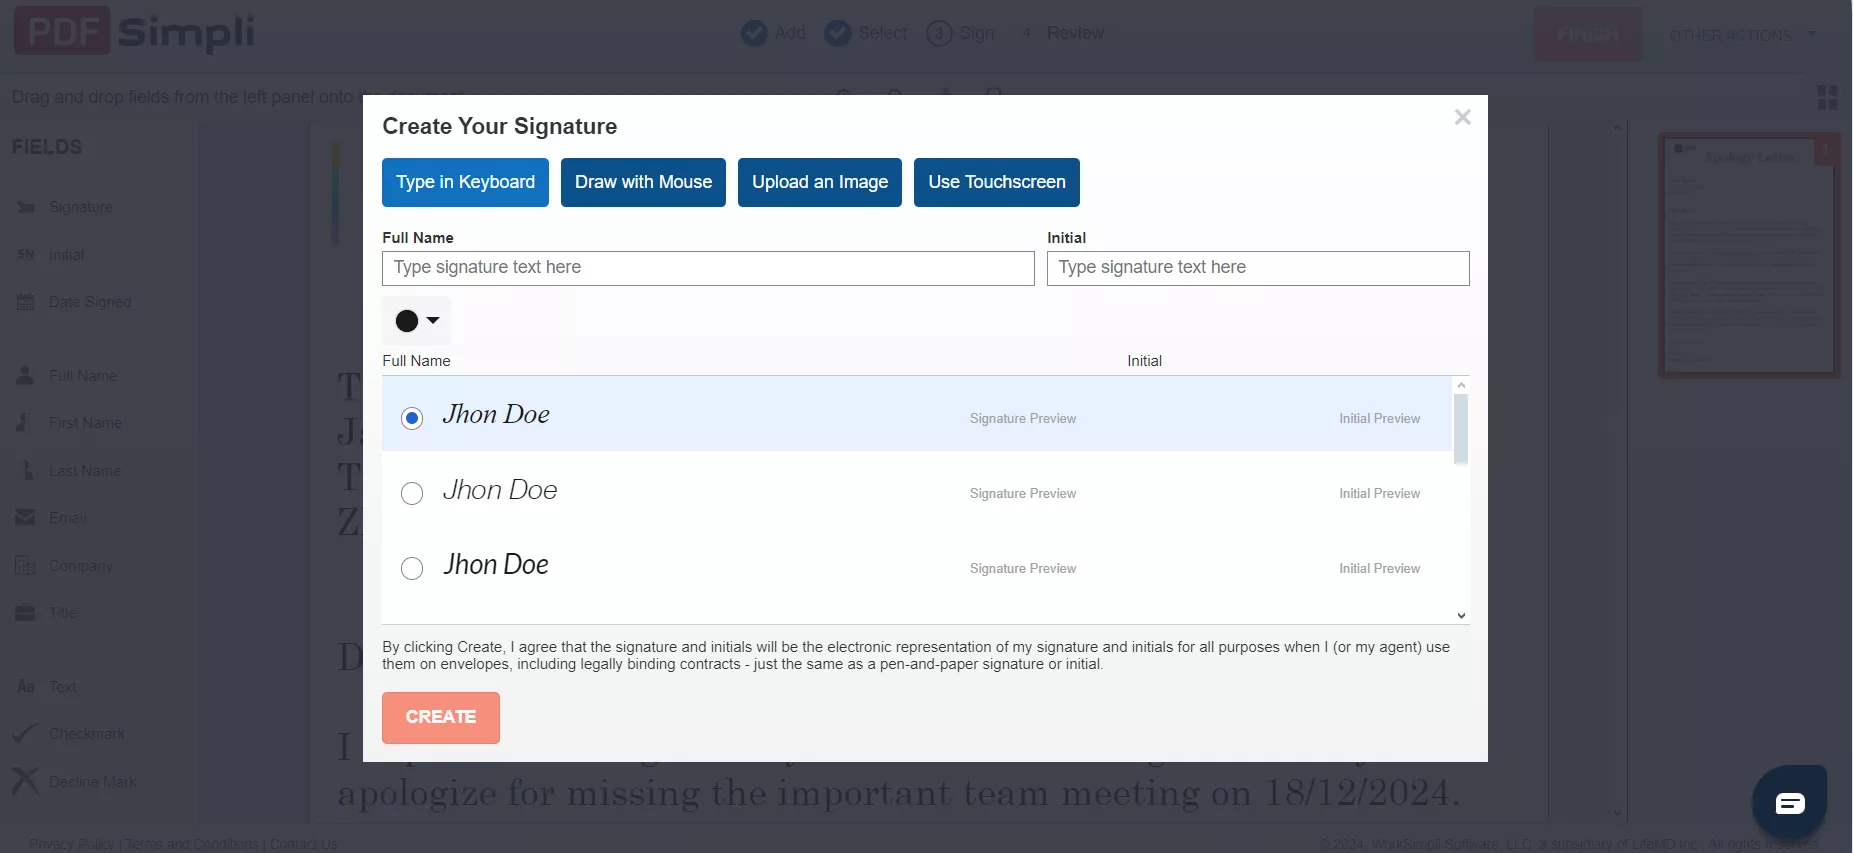Choose the third Jhon Doe signature style
1853x853 pixels.
412,569
